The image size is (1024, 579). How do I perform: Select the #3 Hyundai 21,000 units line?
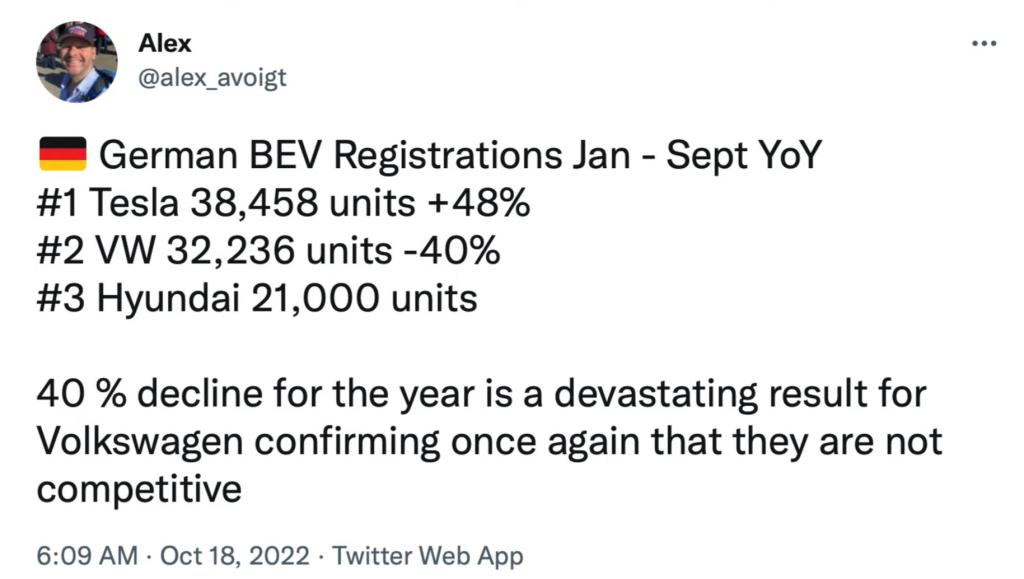(257, 299)
